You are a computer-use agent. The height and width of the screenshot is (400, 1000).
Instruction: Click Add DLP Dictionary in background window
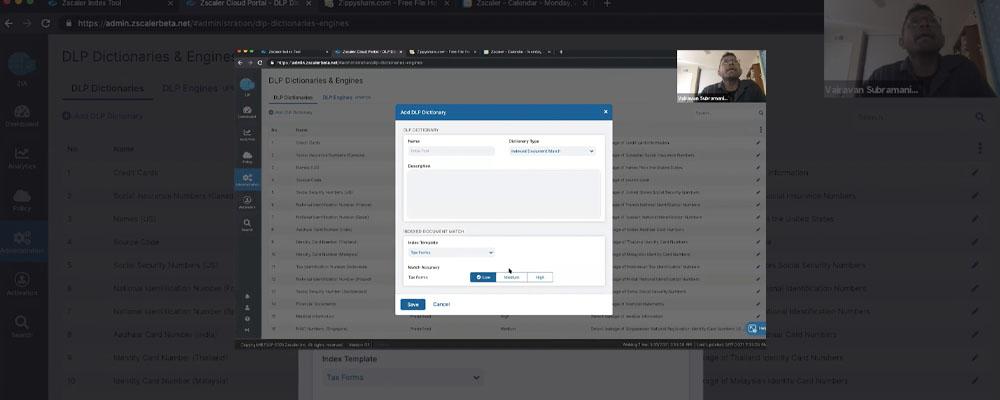click(103, 116)
